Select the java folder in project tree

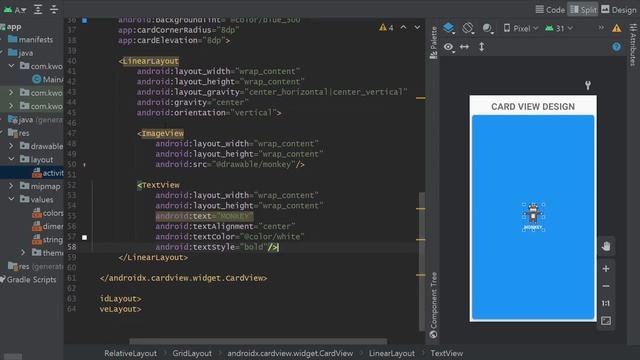click(21, 53)
